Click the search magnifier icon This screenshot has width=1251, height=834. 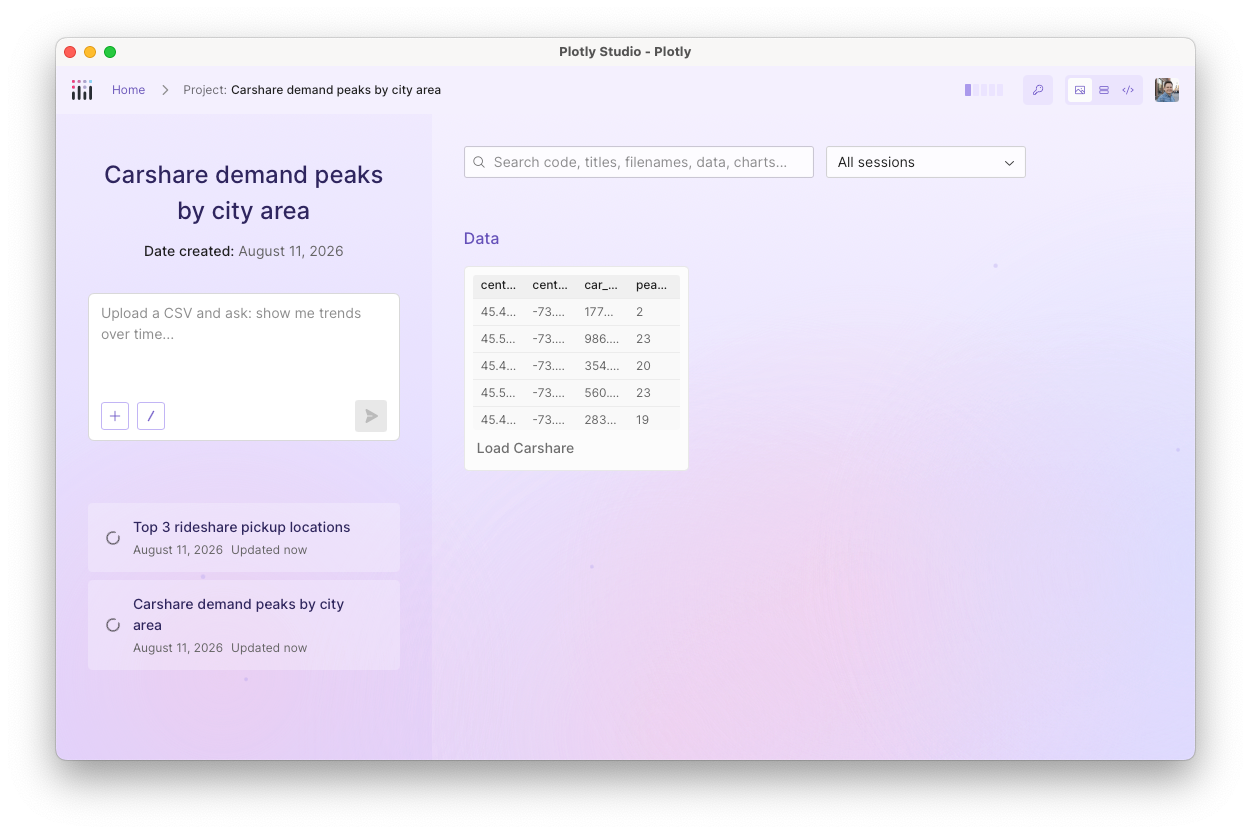479,162
